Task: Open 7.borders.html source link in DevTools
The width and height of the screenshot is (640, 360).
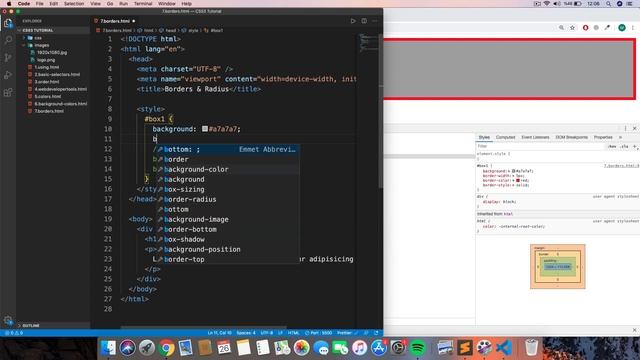Action: coord(621,166)
